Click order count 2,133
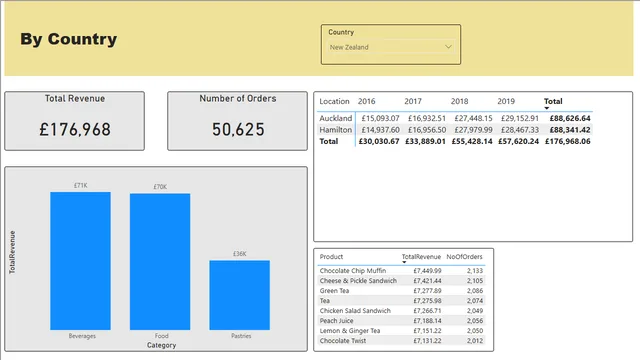 (475, 271)
